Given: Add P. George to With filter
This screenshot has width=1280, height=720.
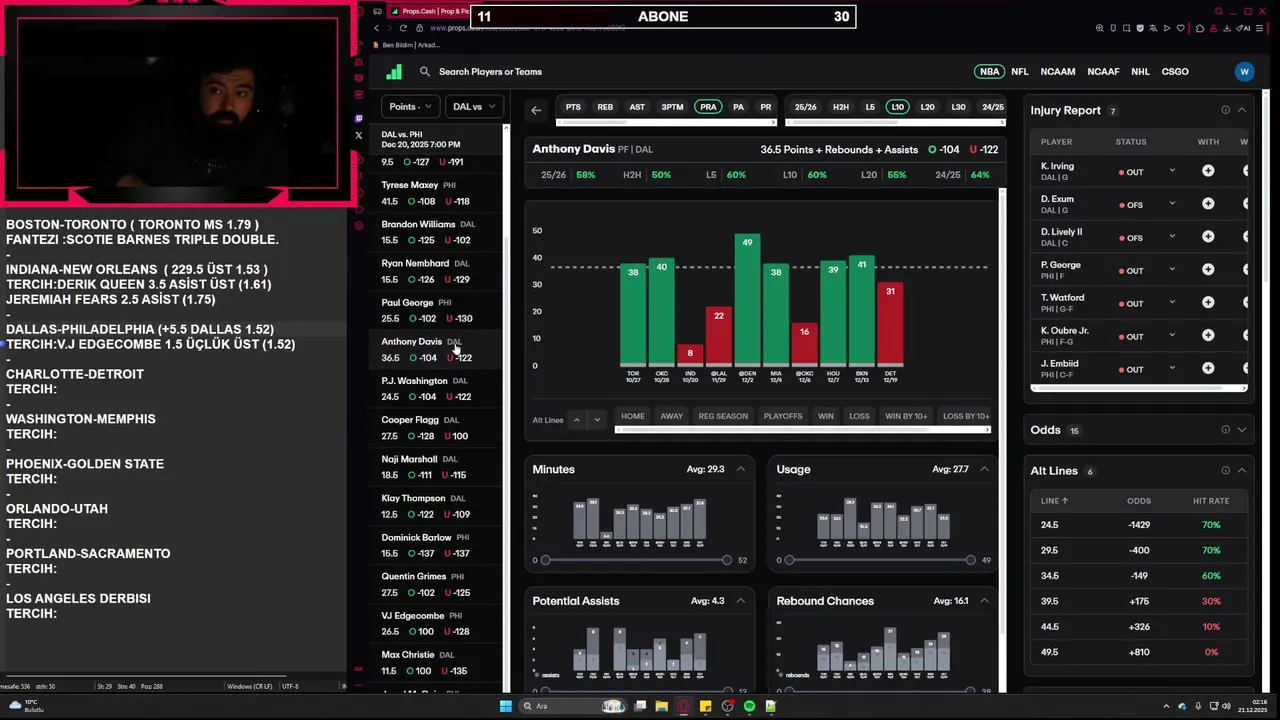Looking at the screenshot, I should click(x=1208, y=270).
